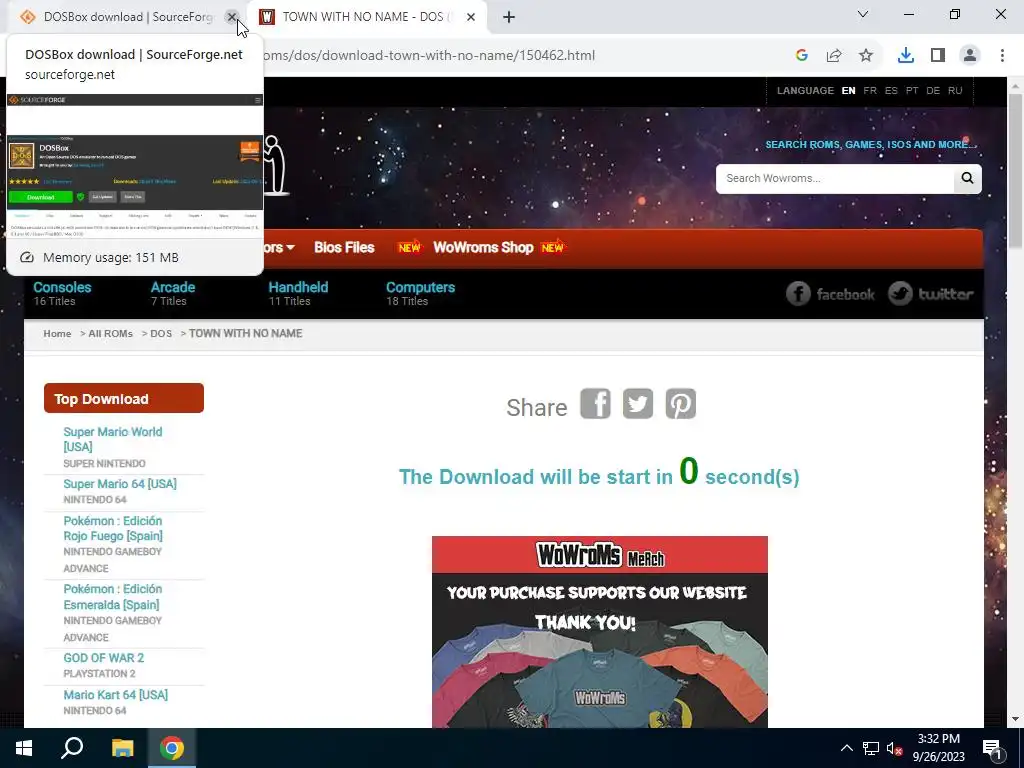The height and width of the screenshot is (768, 1024).
Task: Share on Twitter icon
Action: point(638,404)
